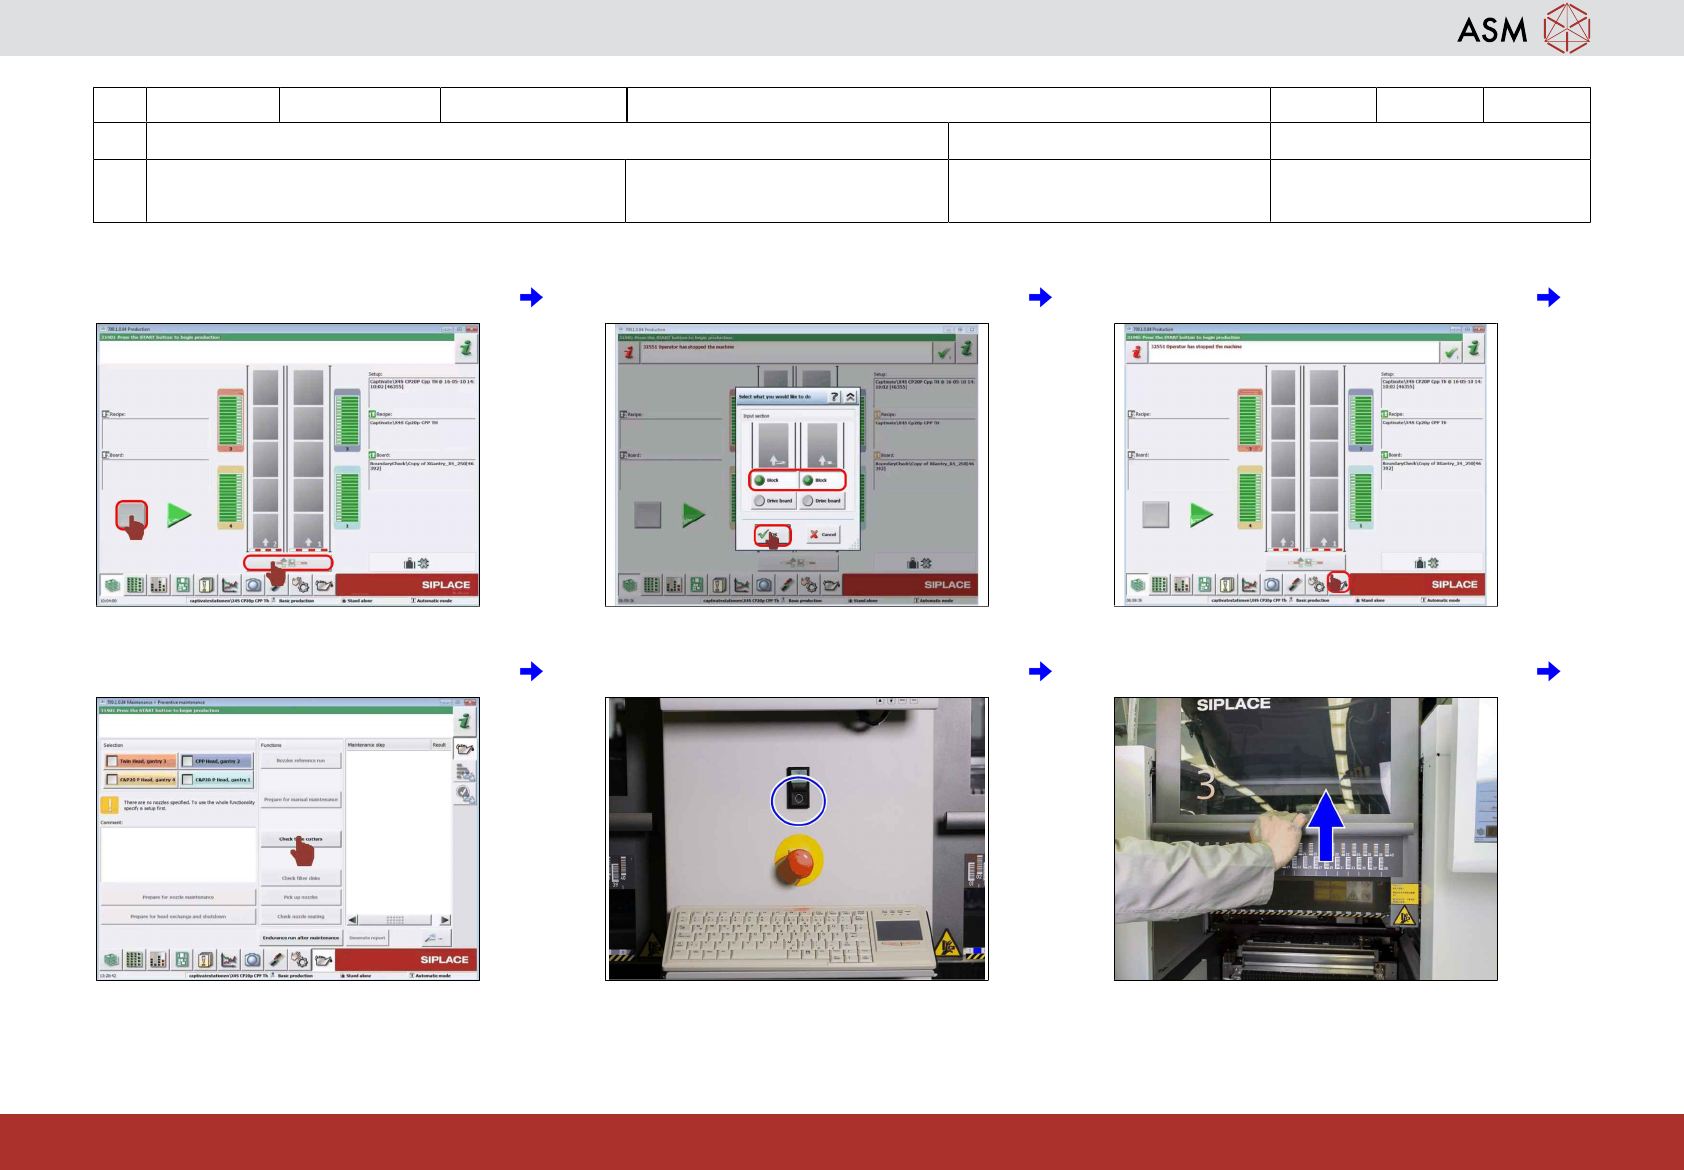
Task: Click green start arrow in top-right Production window
Action: pyautogui.click(x=1202, y=515)
